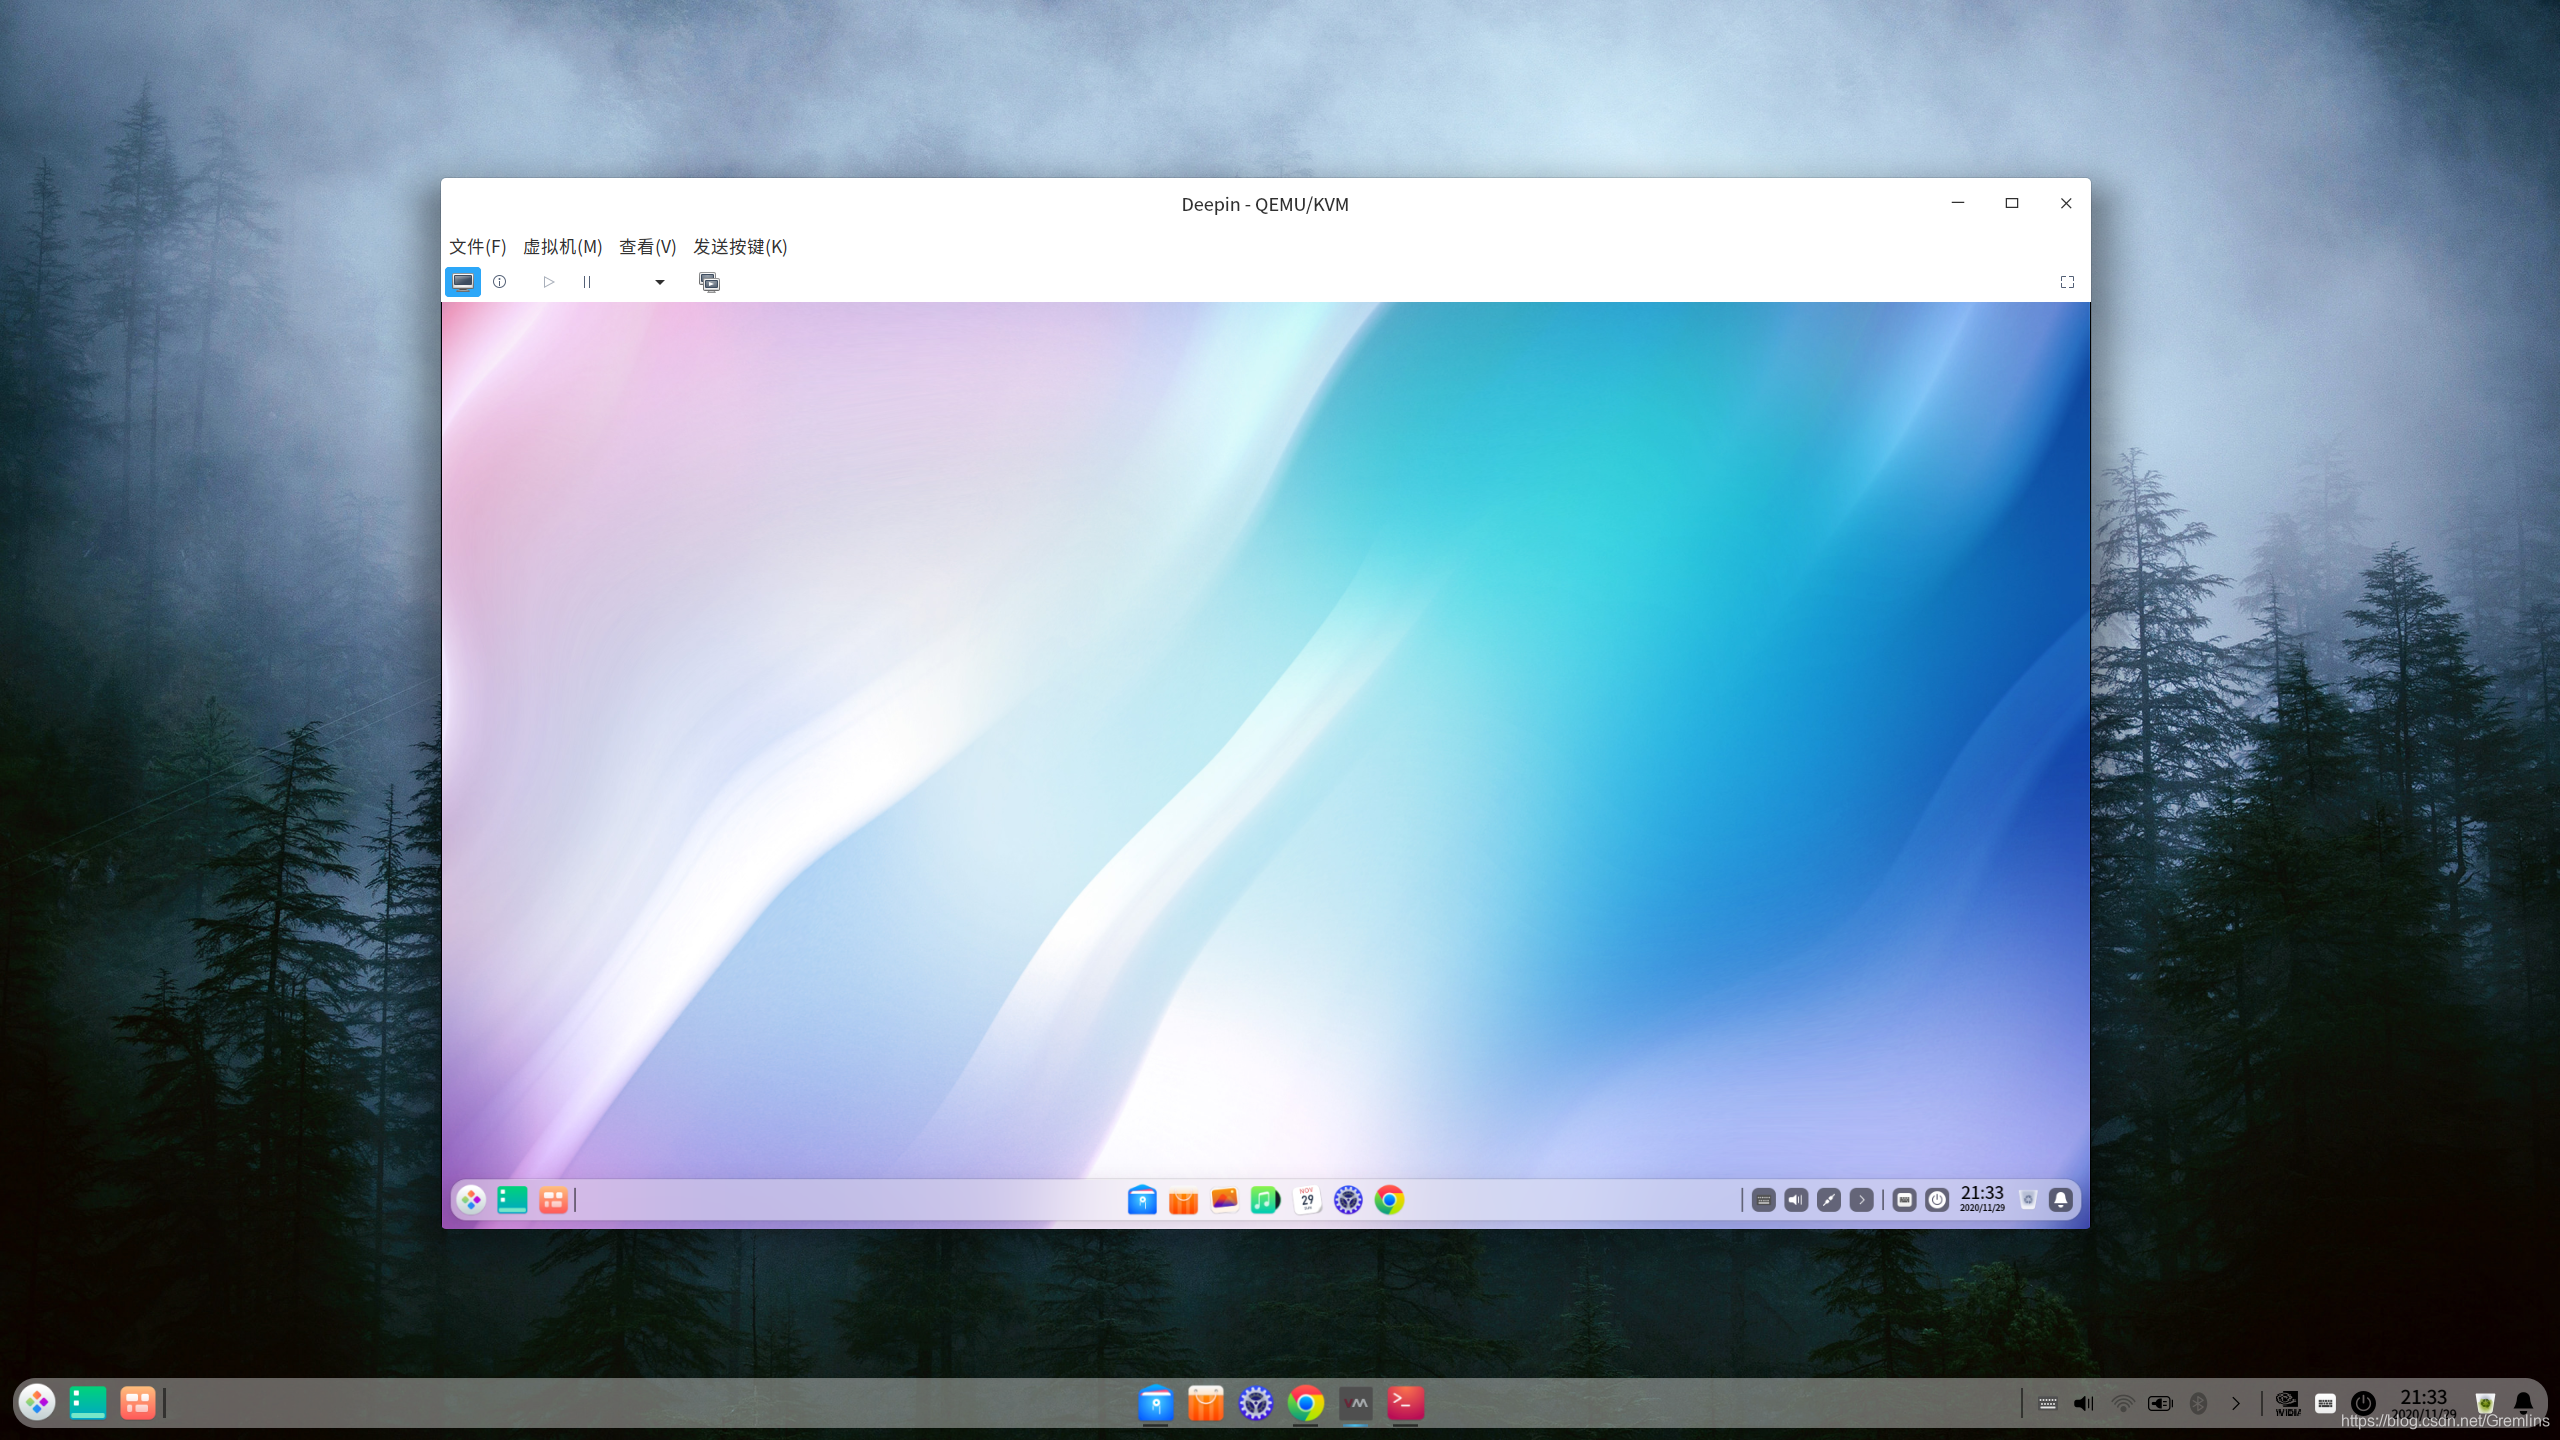Open the 发送按键(K) menu
This screenshot has height=1440, width=2560.
coord(740,247)
